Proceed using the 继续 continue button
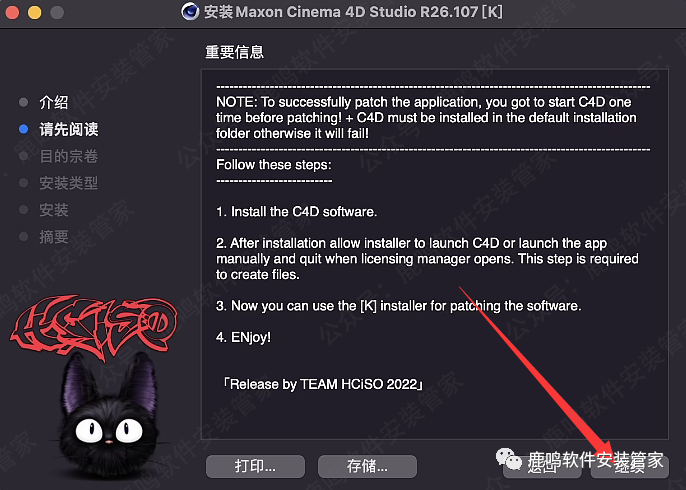The width and height of the screenshot is (686, 490). pos(630,466)
